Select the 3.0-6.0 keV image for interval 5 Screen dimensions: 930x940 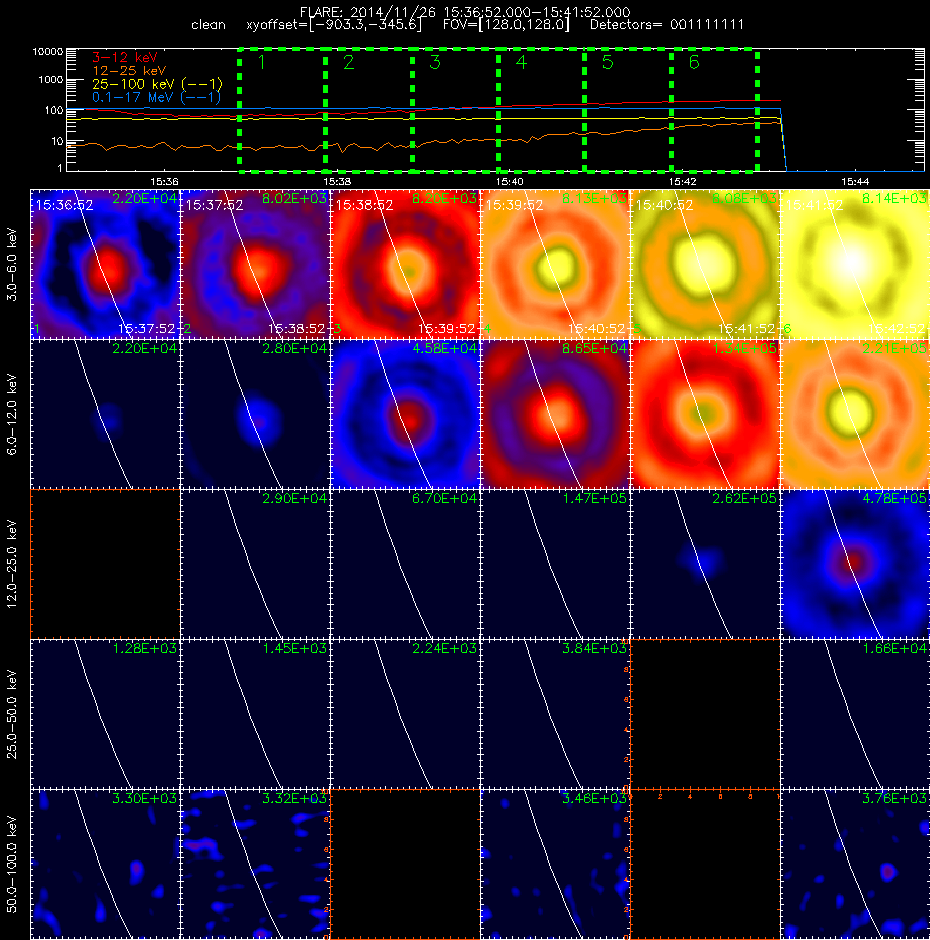705,264
